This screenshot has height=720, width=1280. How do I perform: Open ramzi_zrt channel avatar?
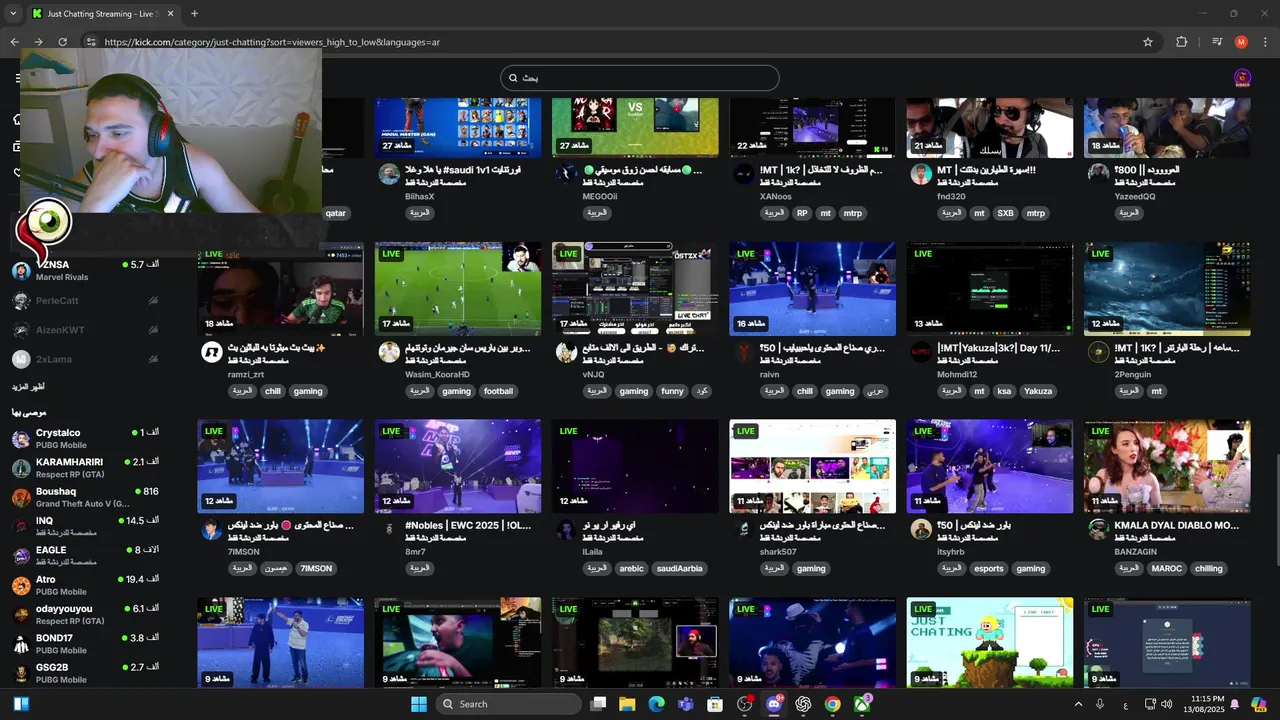[211, 352]
